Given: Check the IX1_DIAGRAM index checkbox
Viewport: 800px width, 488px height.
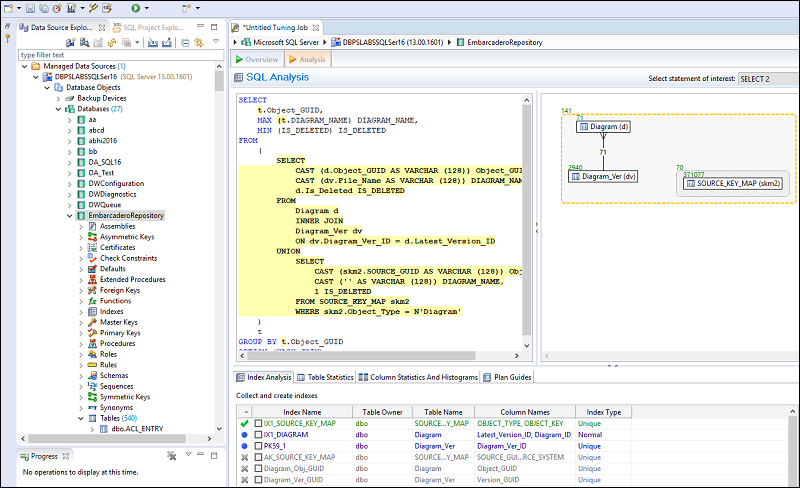Looking at the screenshot, I should pyautogui.click(x=258, y=435).
